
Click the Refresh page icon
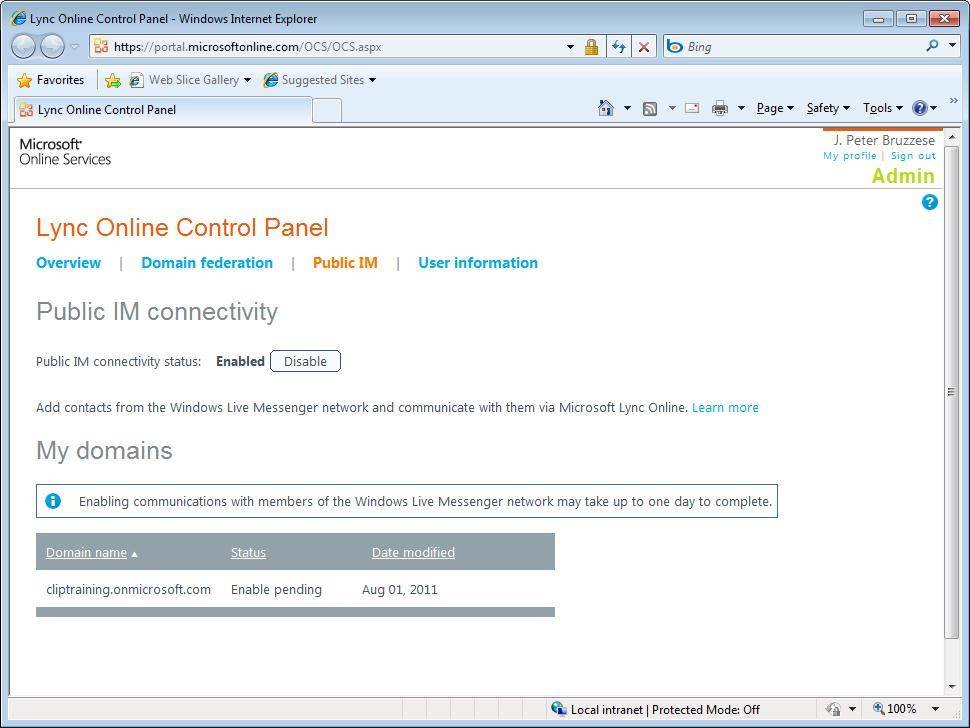619,47
